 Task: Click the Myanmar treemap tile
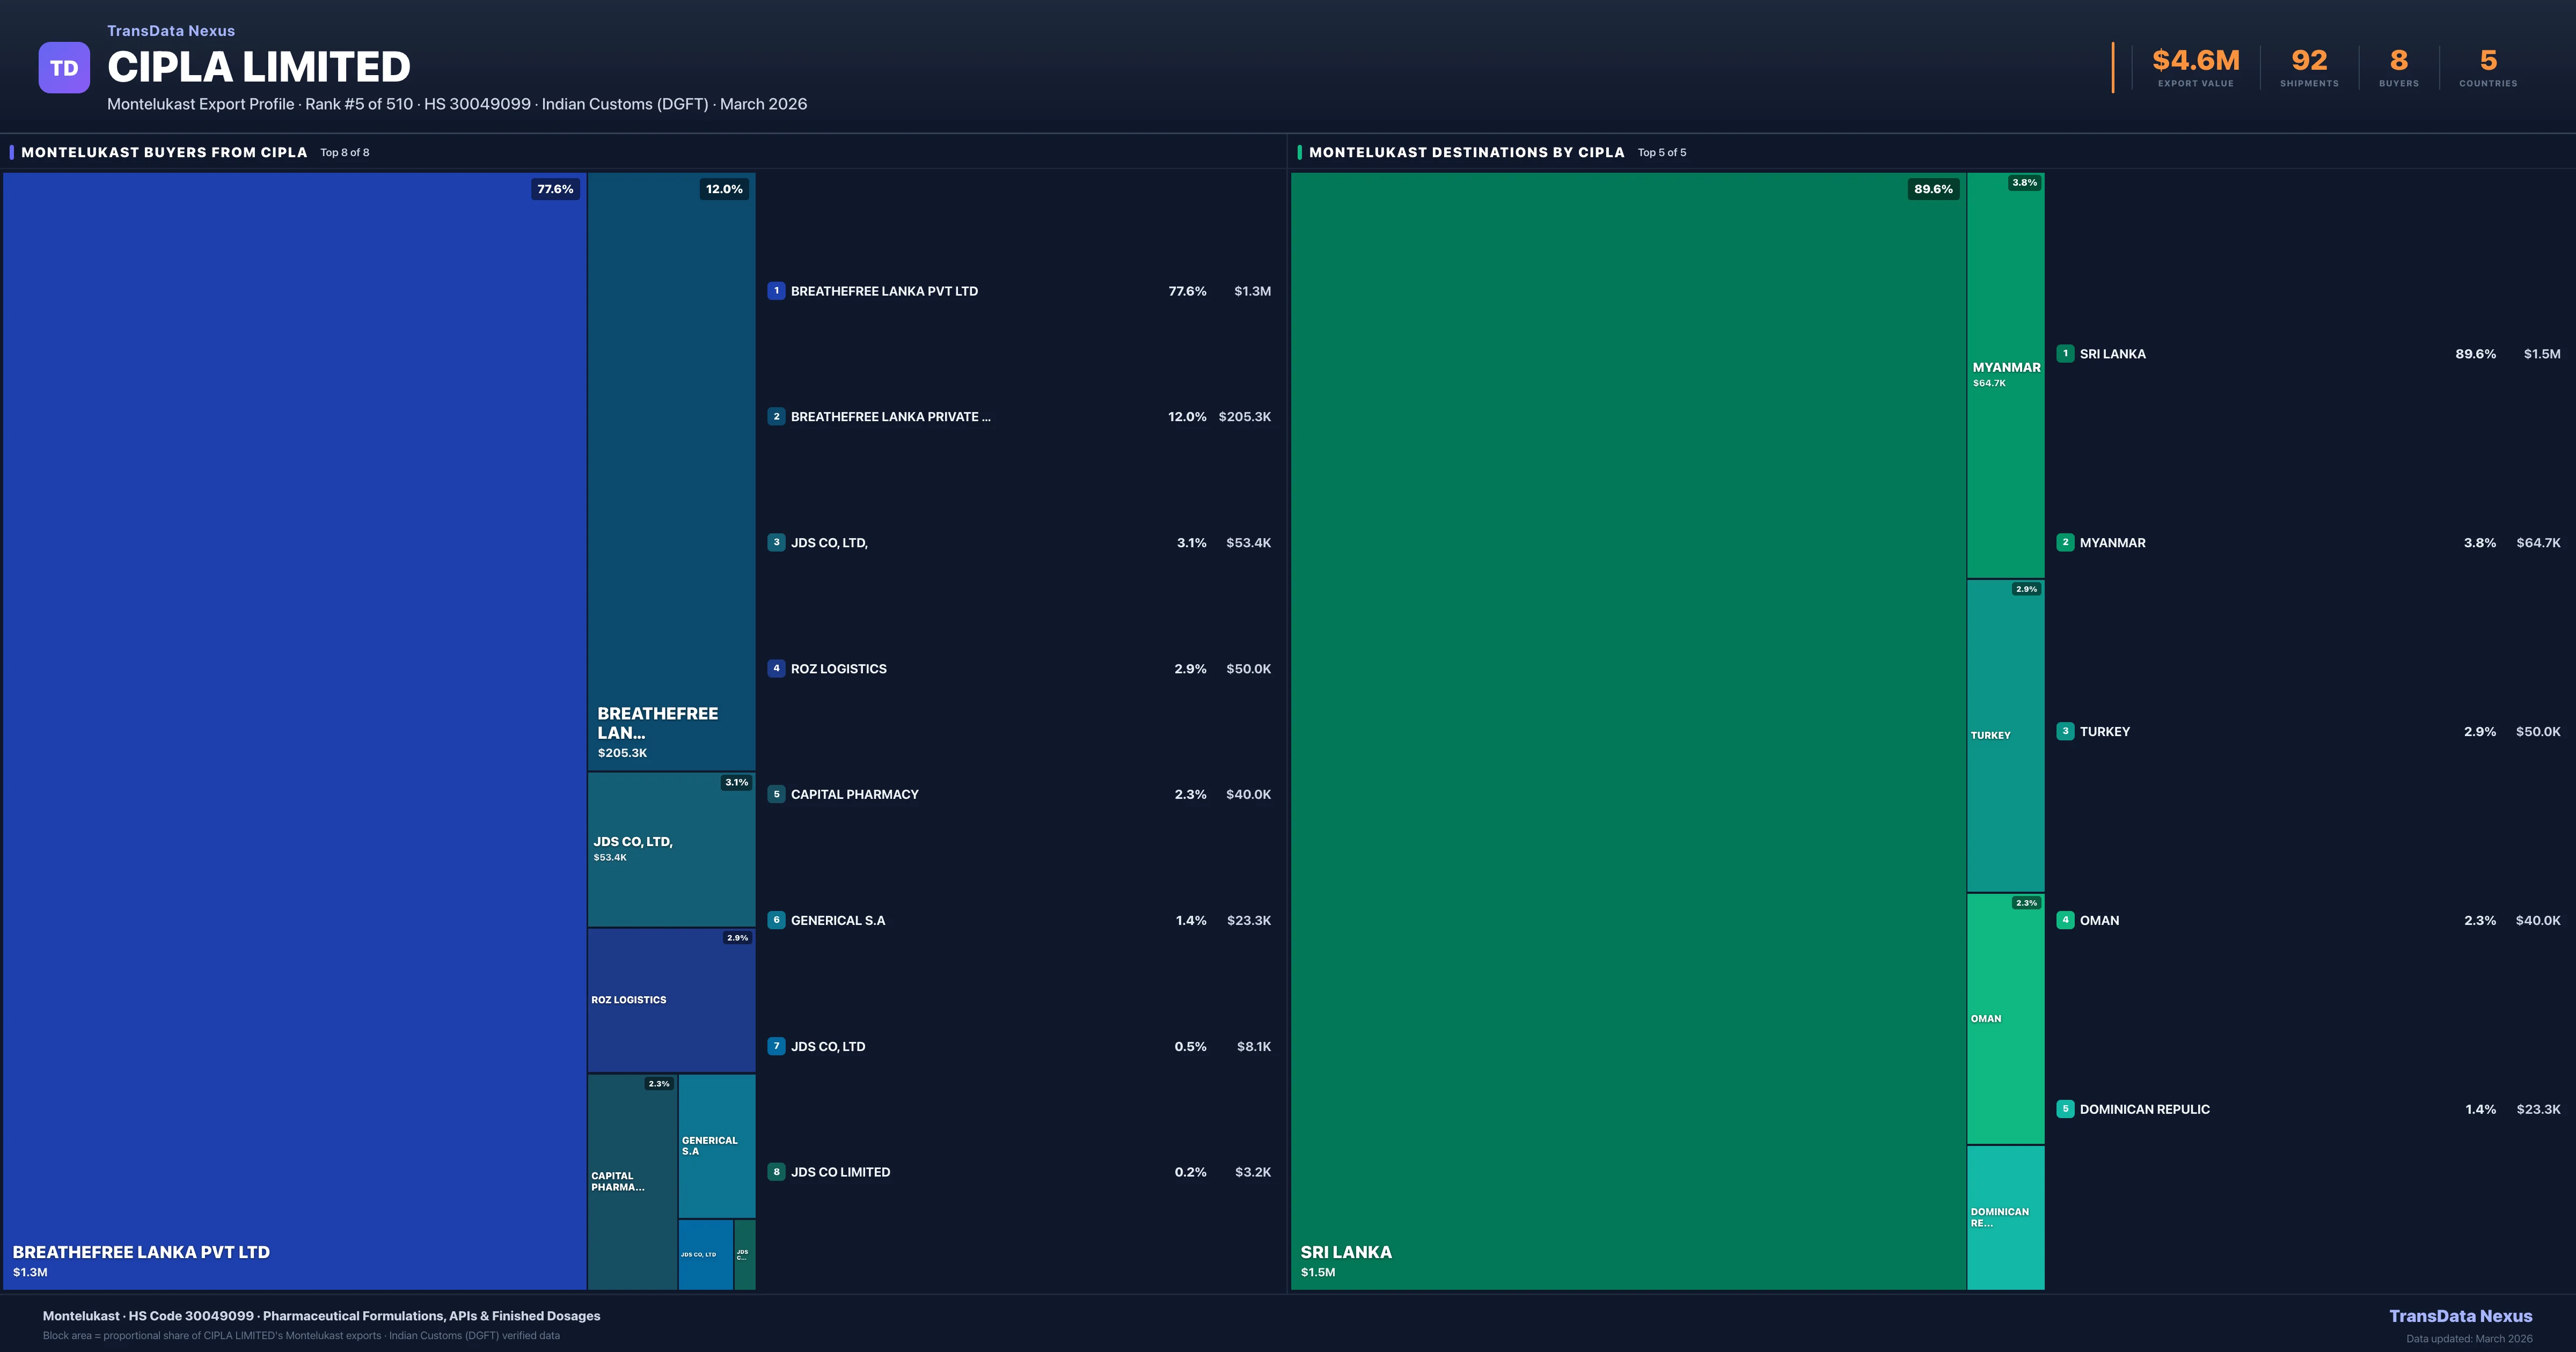2005,375
